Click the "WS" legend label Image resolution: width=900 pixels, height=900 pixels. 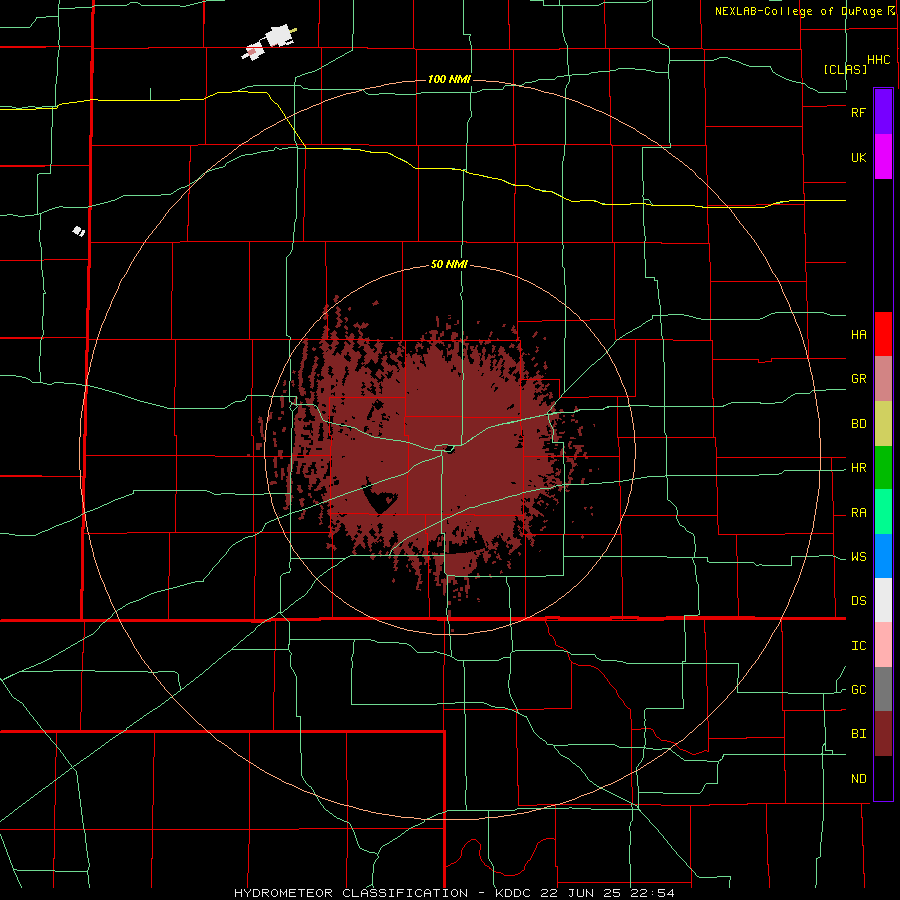point(858,557)
